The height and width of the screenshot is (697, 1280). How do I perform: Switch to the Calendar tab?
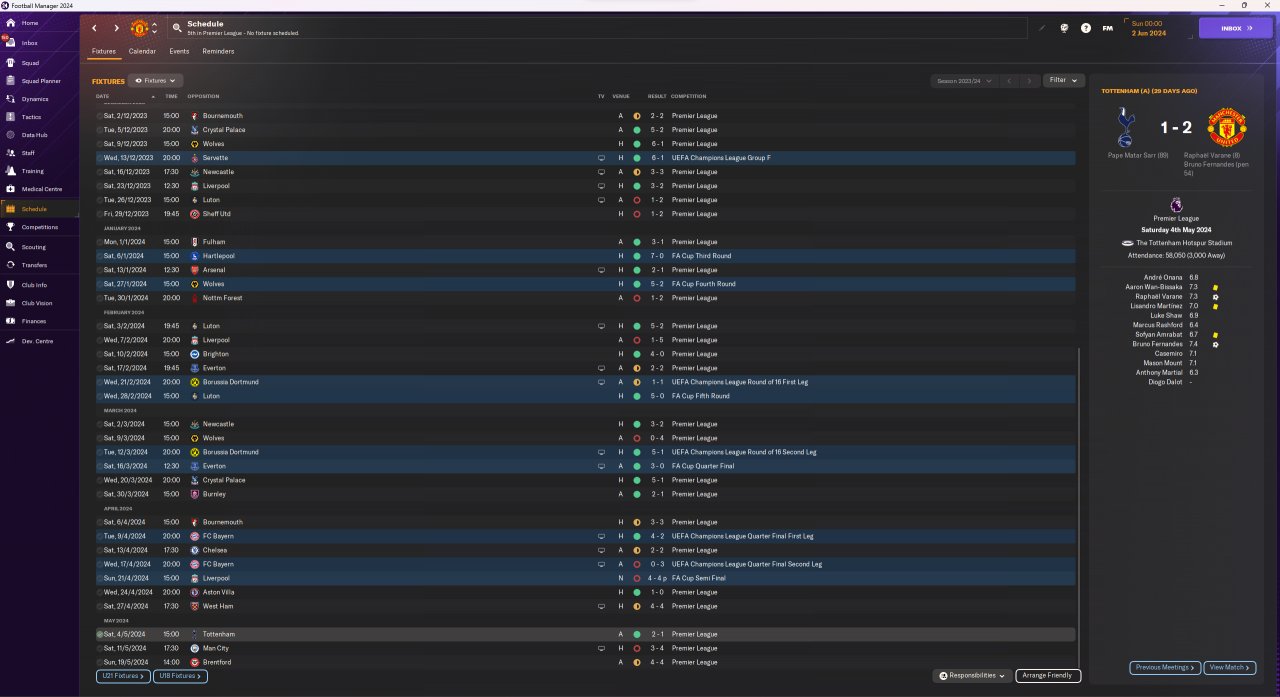[142, 51]
